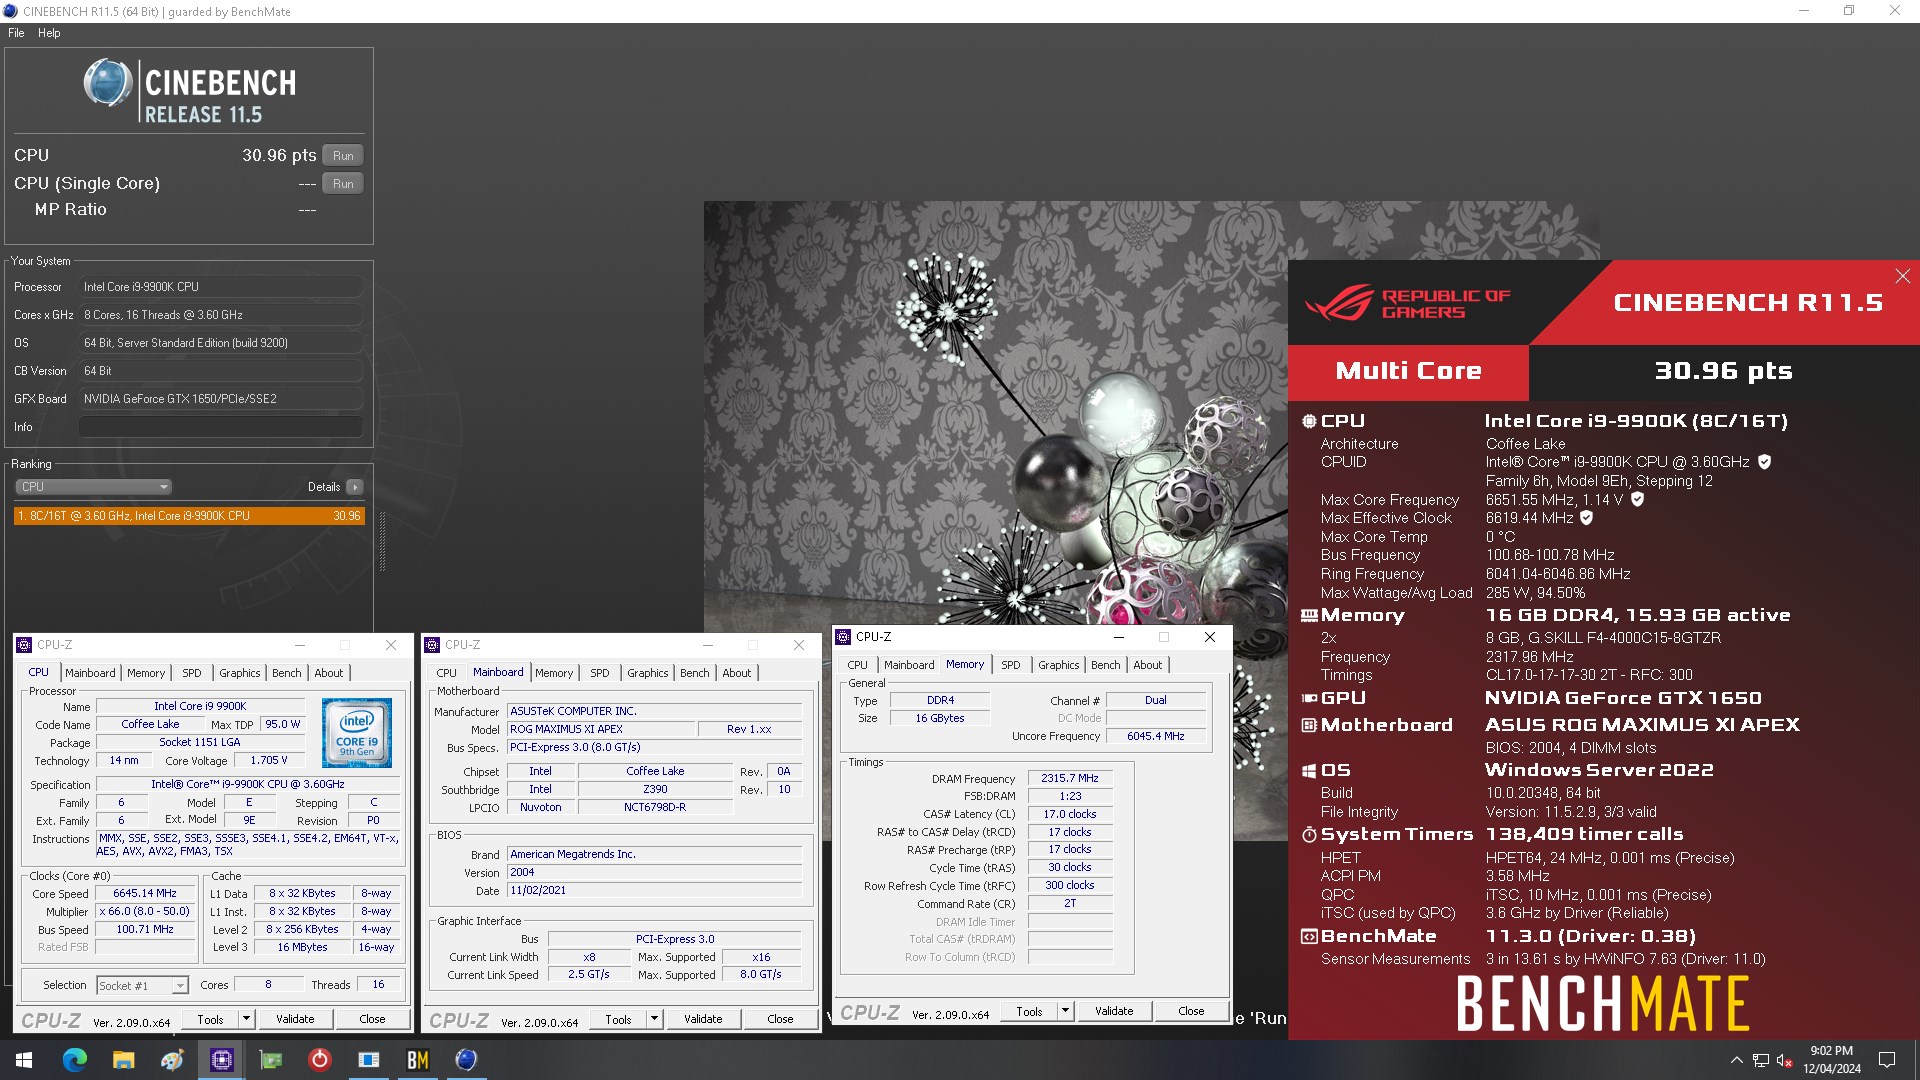Click the Republic of Gamers logo
The image size is (1920, 1080).
1409,303
